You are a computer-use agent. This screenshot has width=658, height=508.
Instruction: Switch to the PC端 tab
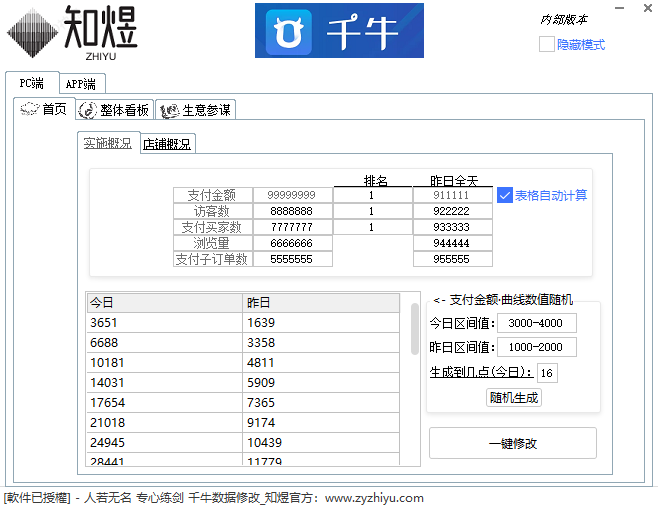(x=31, y=83)
